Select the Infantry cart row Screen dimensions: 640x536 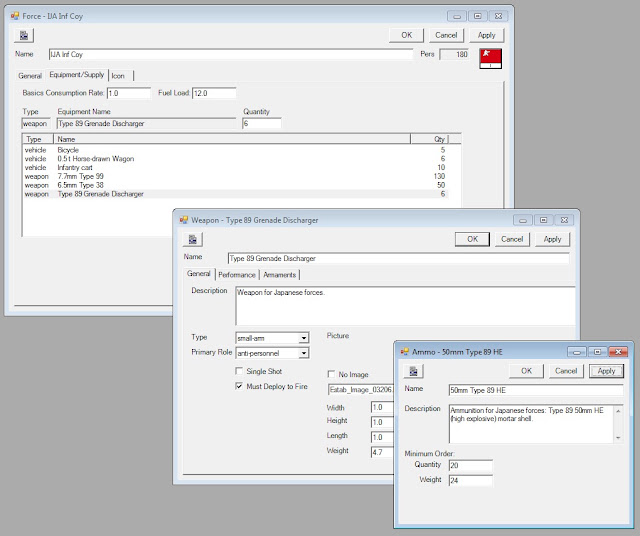click(x=236, y=167)
